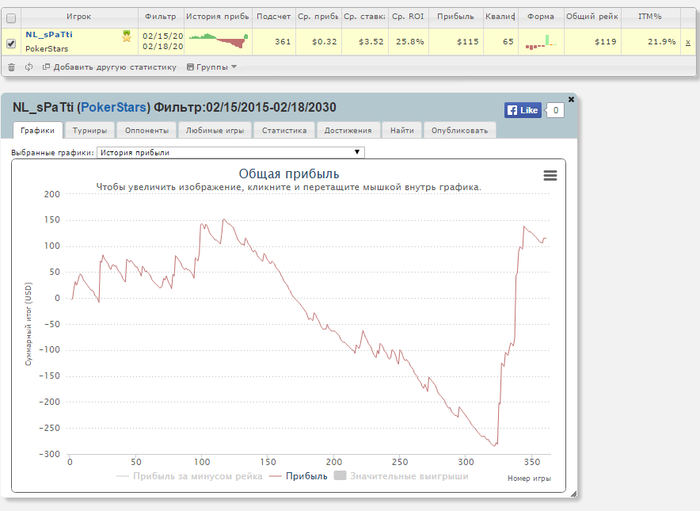Image resolution: width=700 pixels, height=511 pixels.
Task: Switch to the Графики tab
Action: 38,130
